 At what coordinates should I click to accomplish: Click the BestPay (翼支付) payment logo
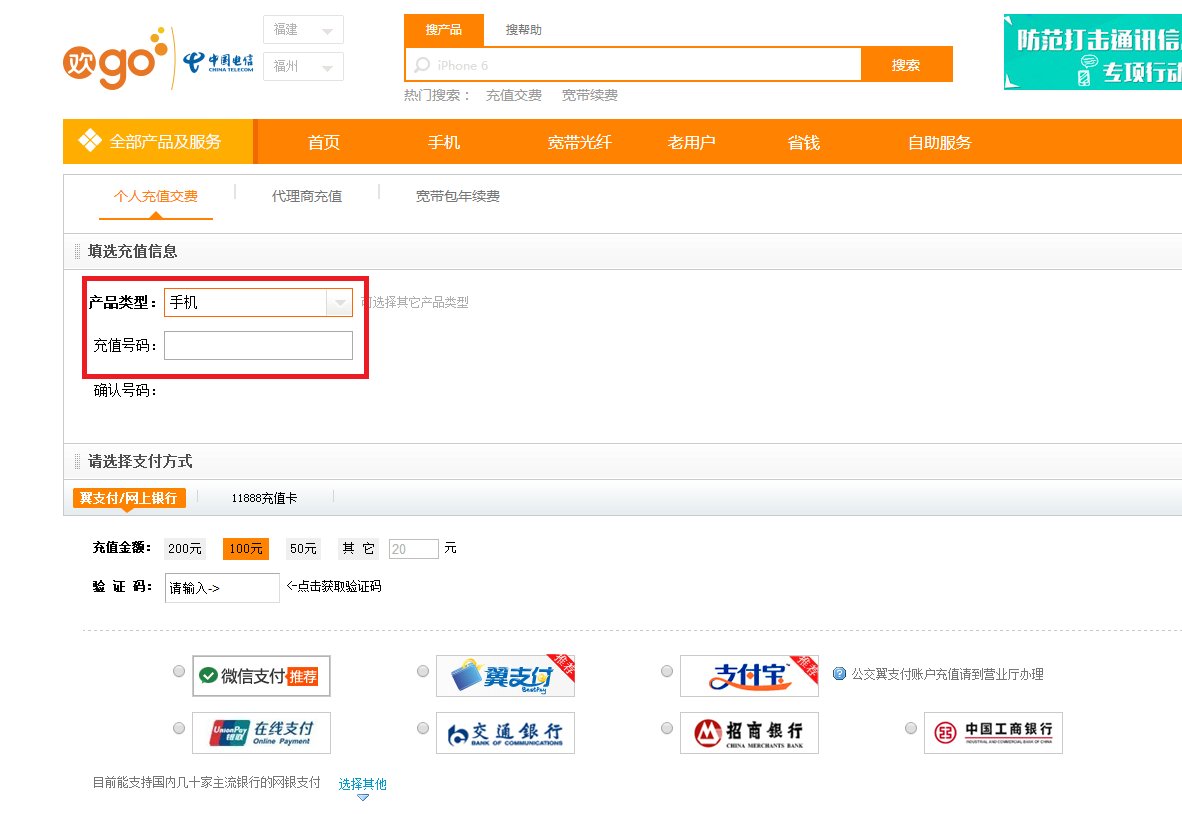click(505, 676)
